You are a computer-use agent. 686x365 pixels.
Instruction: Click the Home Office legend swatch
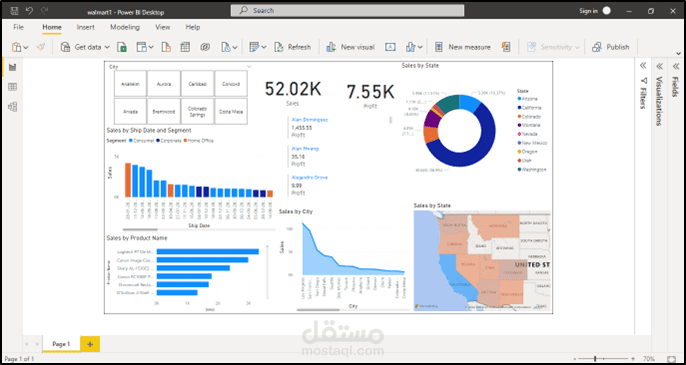point(186,141)
